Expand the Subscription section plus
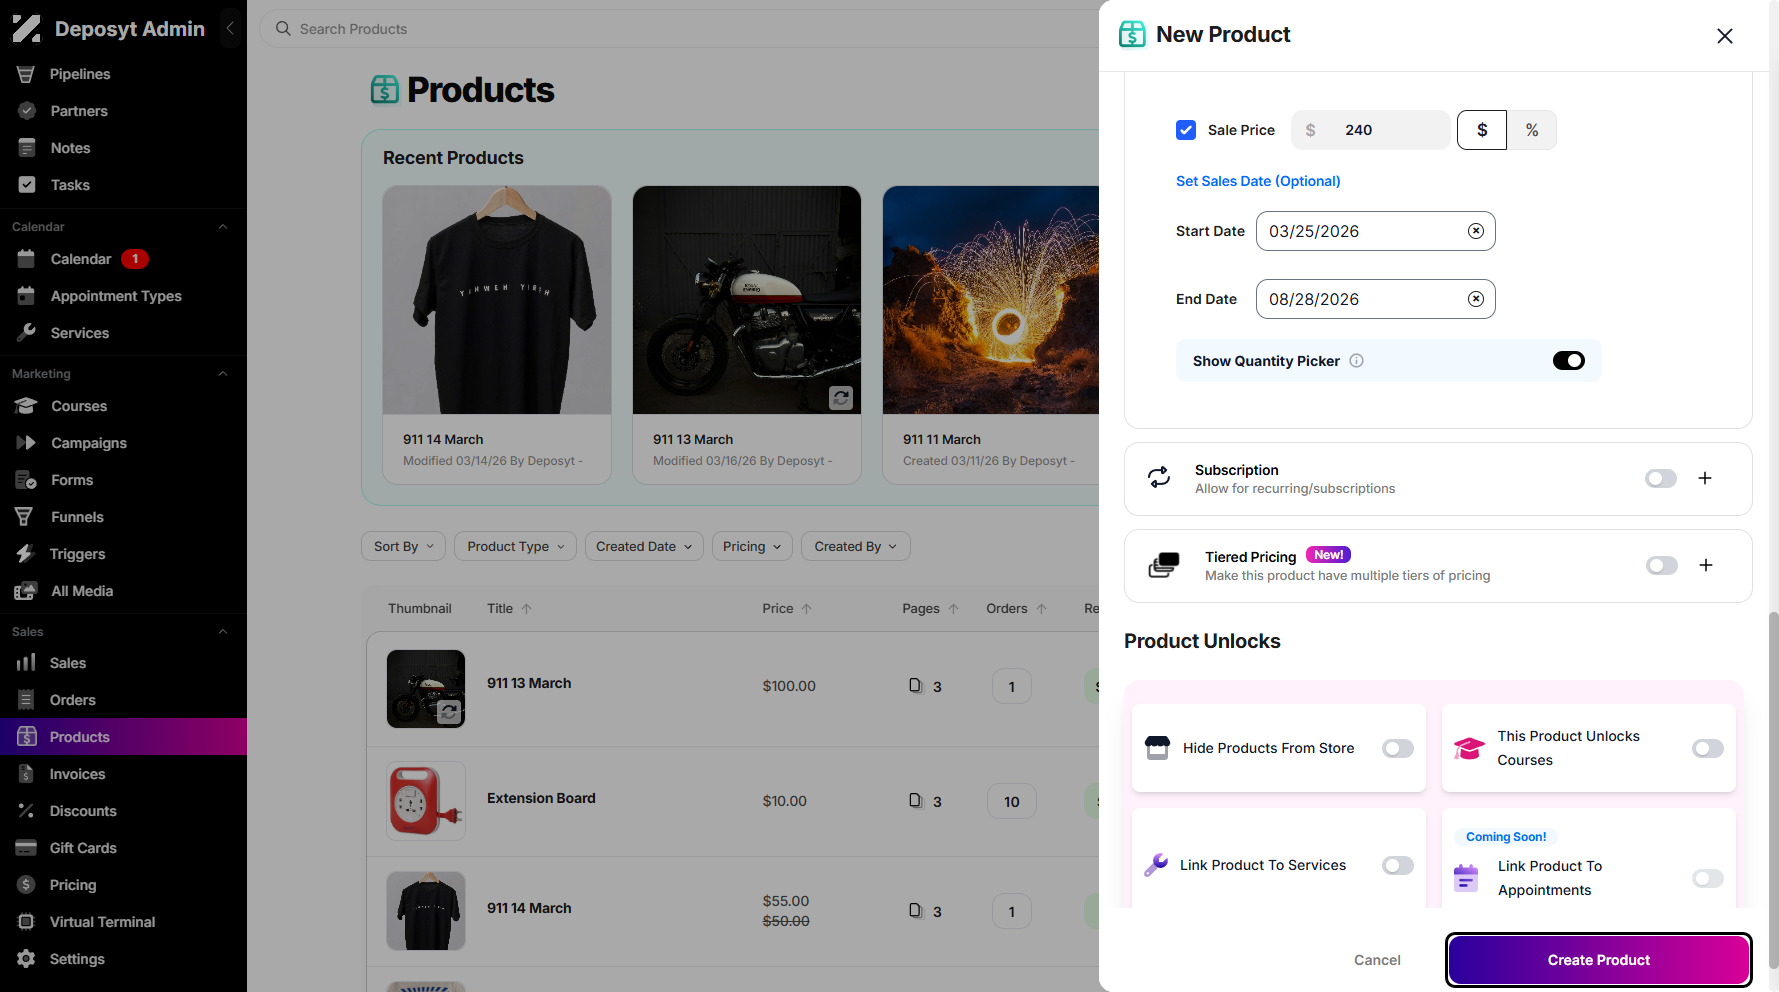 tap(1705, 478)
